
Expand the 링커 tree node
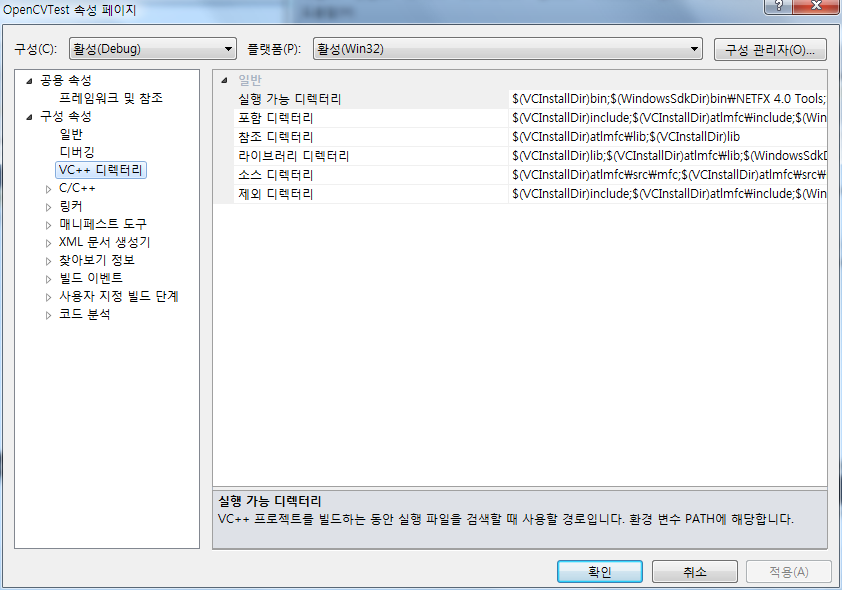point(47,206)
